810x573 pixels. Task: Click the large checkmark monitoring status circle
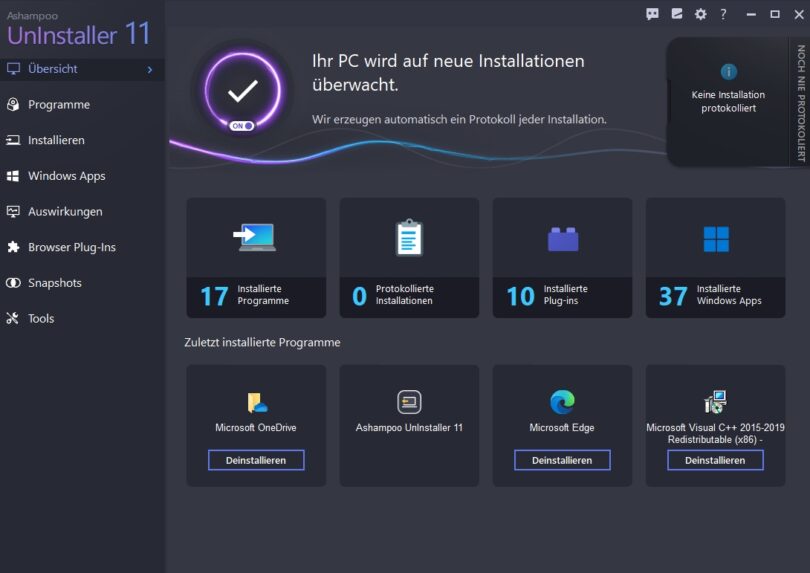tap(242, 91)
